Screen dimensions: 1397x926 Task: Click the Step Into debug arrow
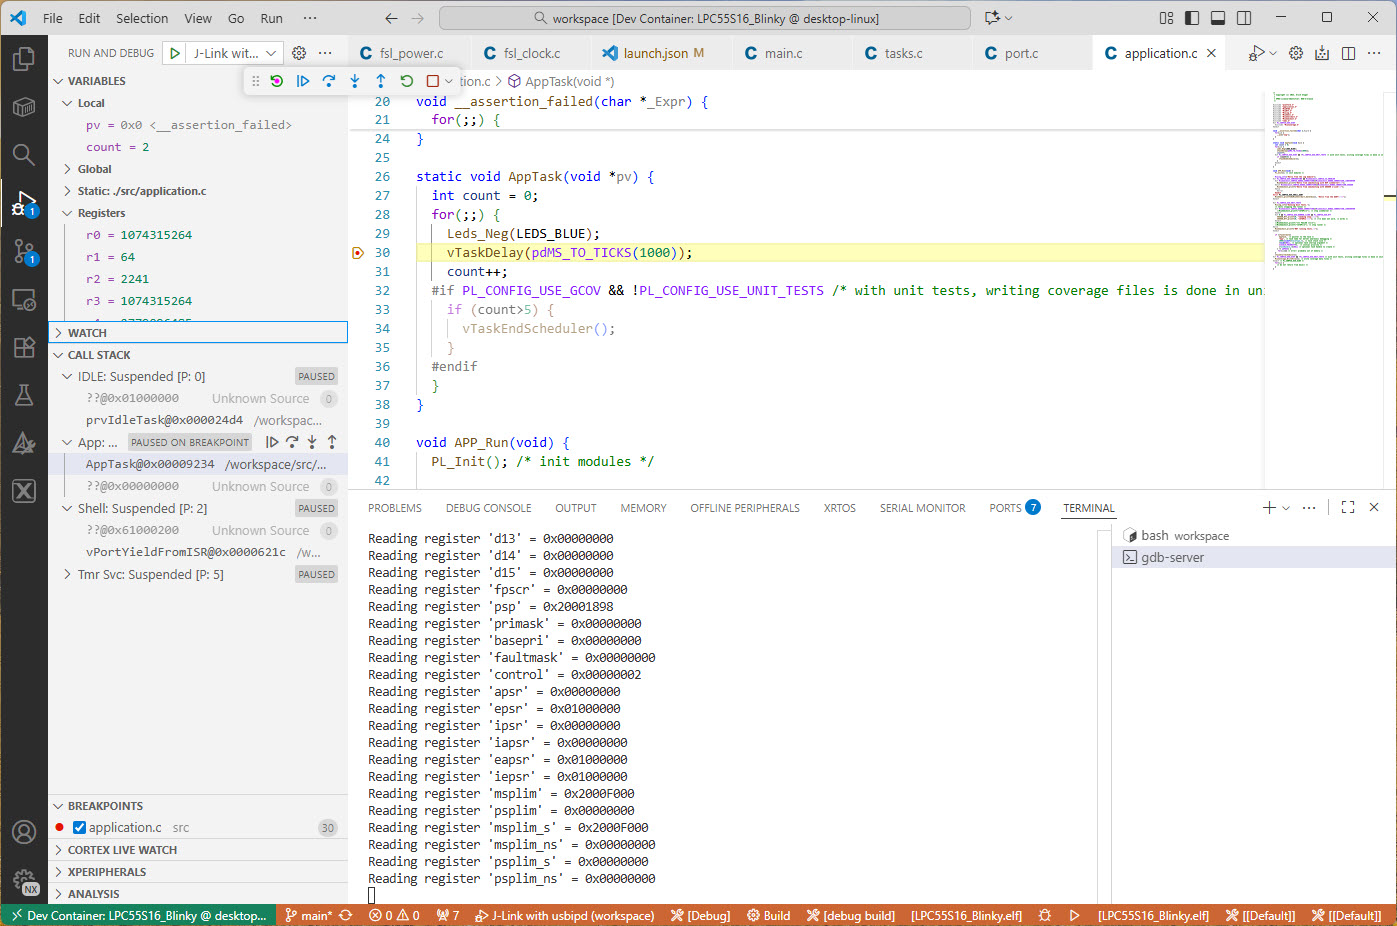tap(355, 81)
